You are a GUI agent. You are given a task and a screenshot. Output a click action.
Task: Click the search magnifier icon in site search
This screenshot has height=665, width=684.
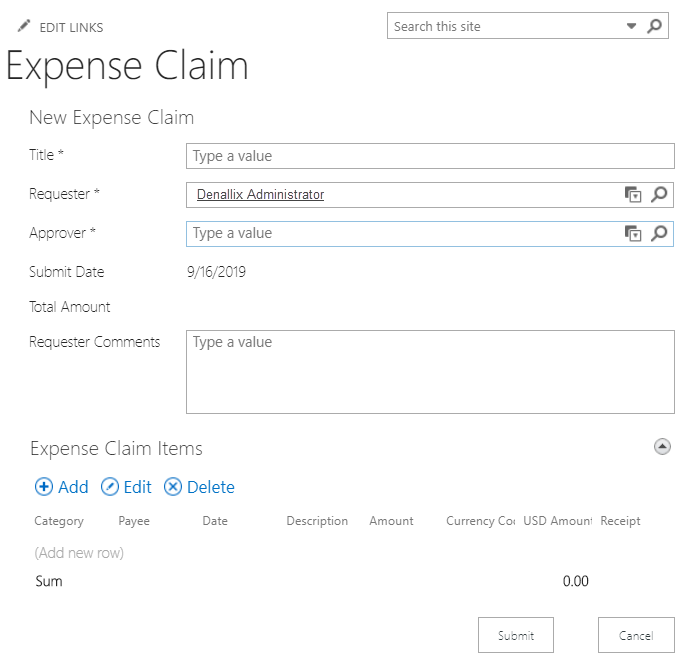(x=655, y=26)
